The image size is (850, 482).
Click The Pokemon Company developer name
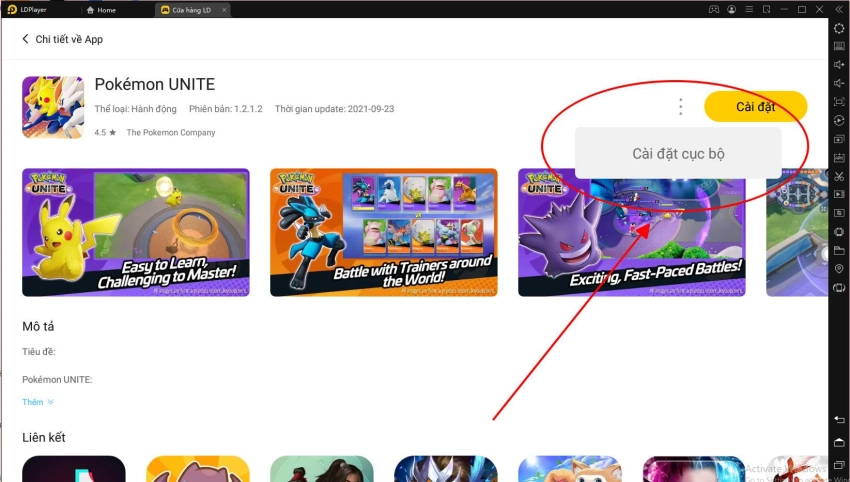coord(171,132)
